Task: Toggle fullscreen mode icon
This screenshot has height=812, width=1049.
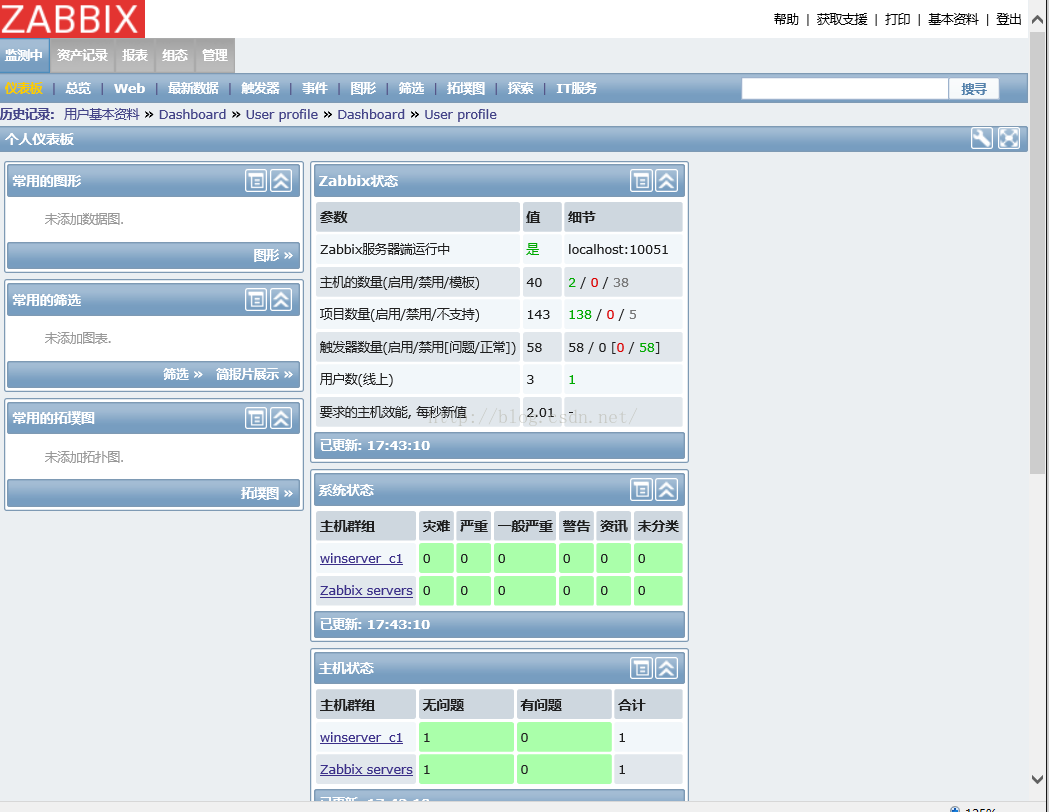Action: pos(1009,138)
